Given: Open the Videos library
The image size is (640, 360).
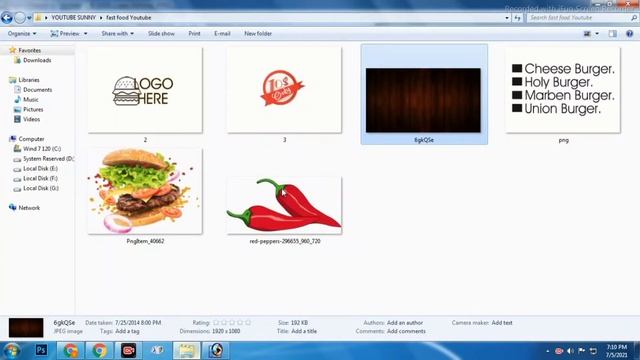Looking at the screenshot, I should [x=31, y=119].
